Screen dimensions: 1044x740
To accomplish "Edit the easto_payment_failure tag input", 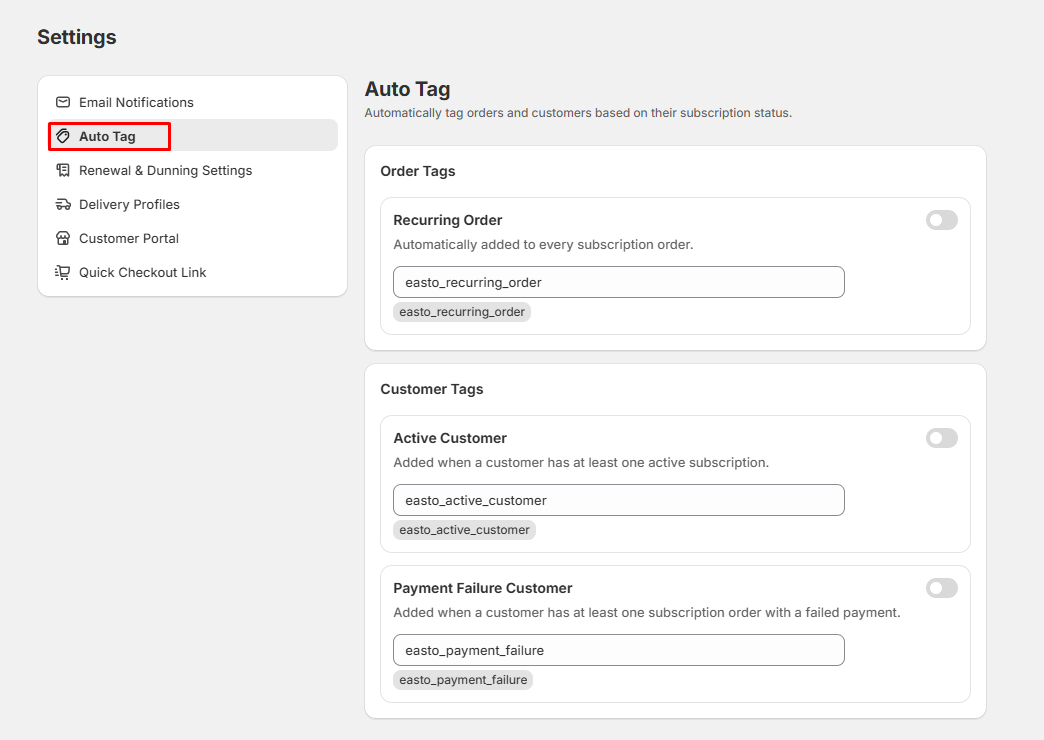I will [x=618, y=650].
